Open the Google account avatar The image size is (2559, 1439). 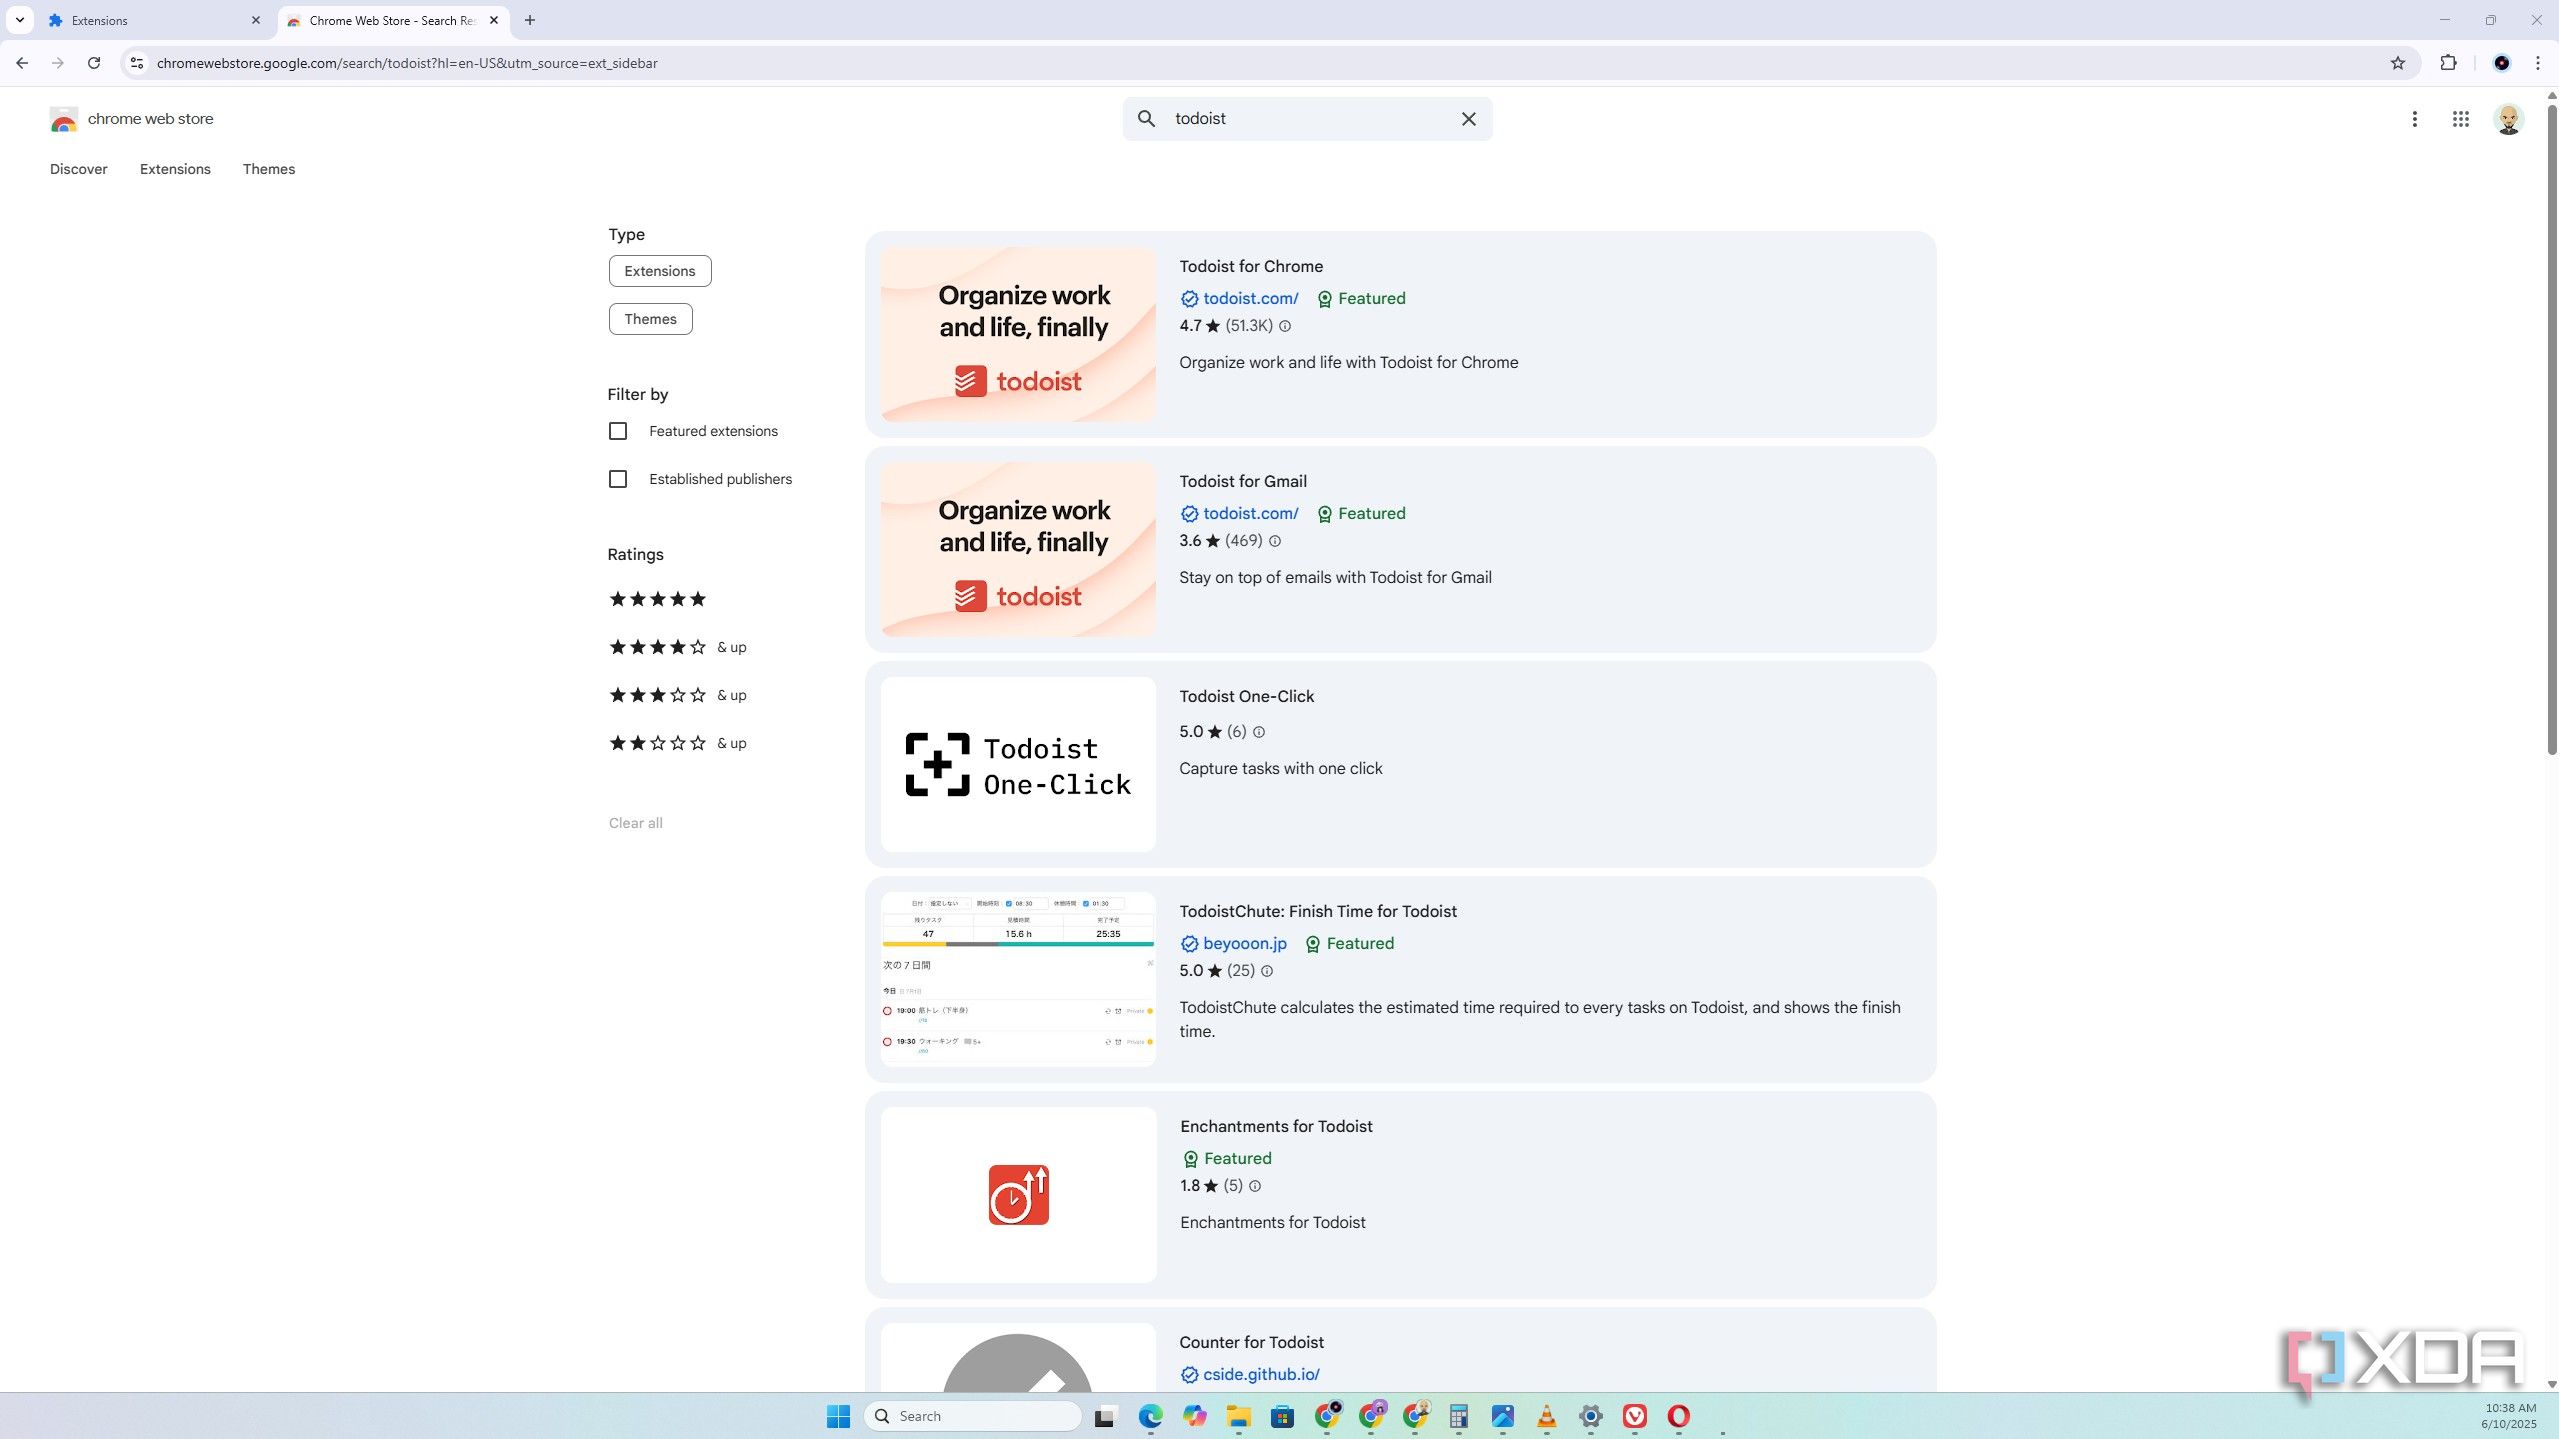pyautogui.click(x=2508, y=119)
